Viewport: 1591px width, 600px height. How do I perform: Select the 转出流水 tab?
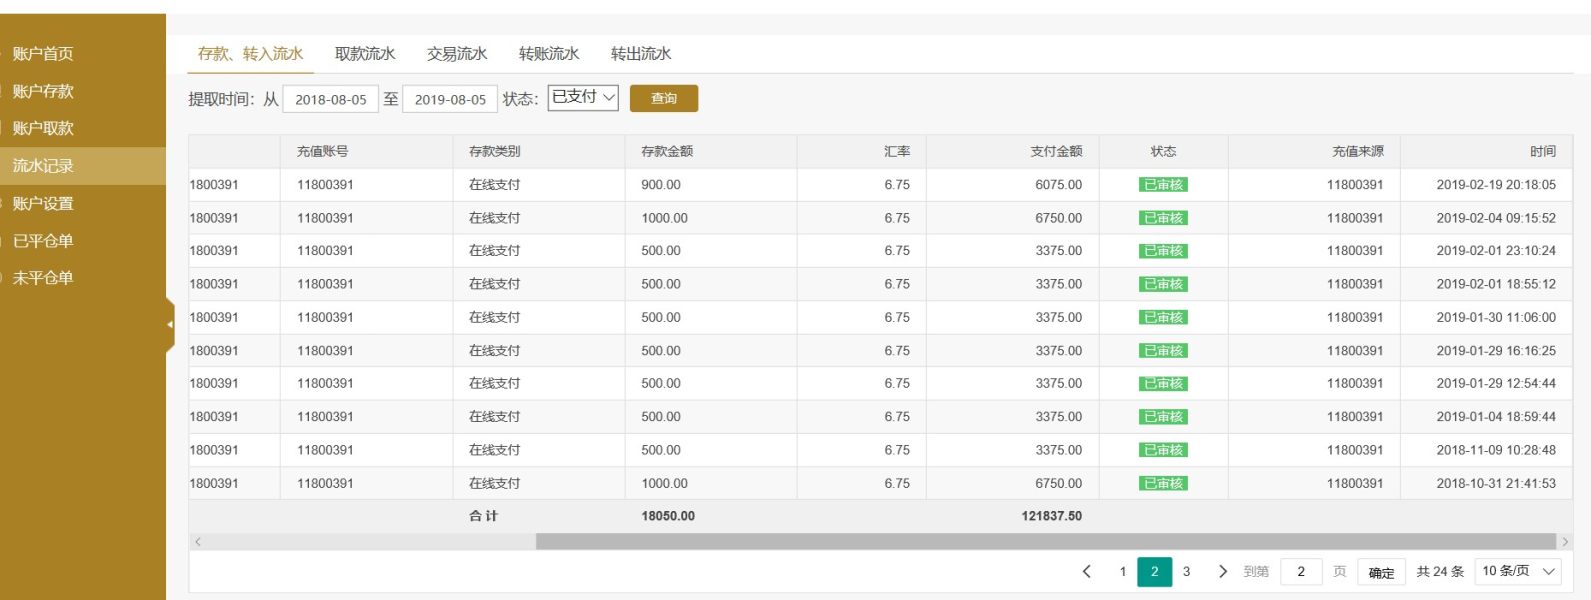(641, 54)
